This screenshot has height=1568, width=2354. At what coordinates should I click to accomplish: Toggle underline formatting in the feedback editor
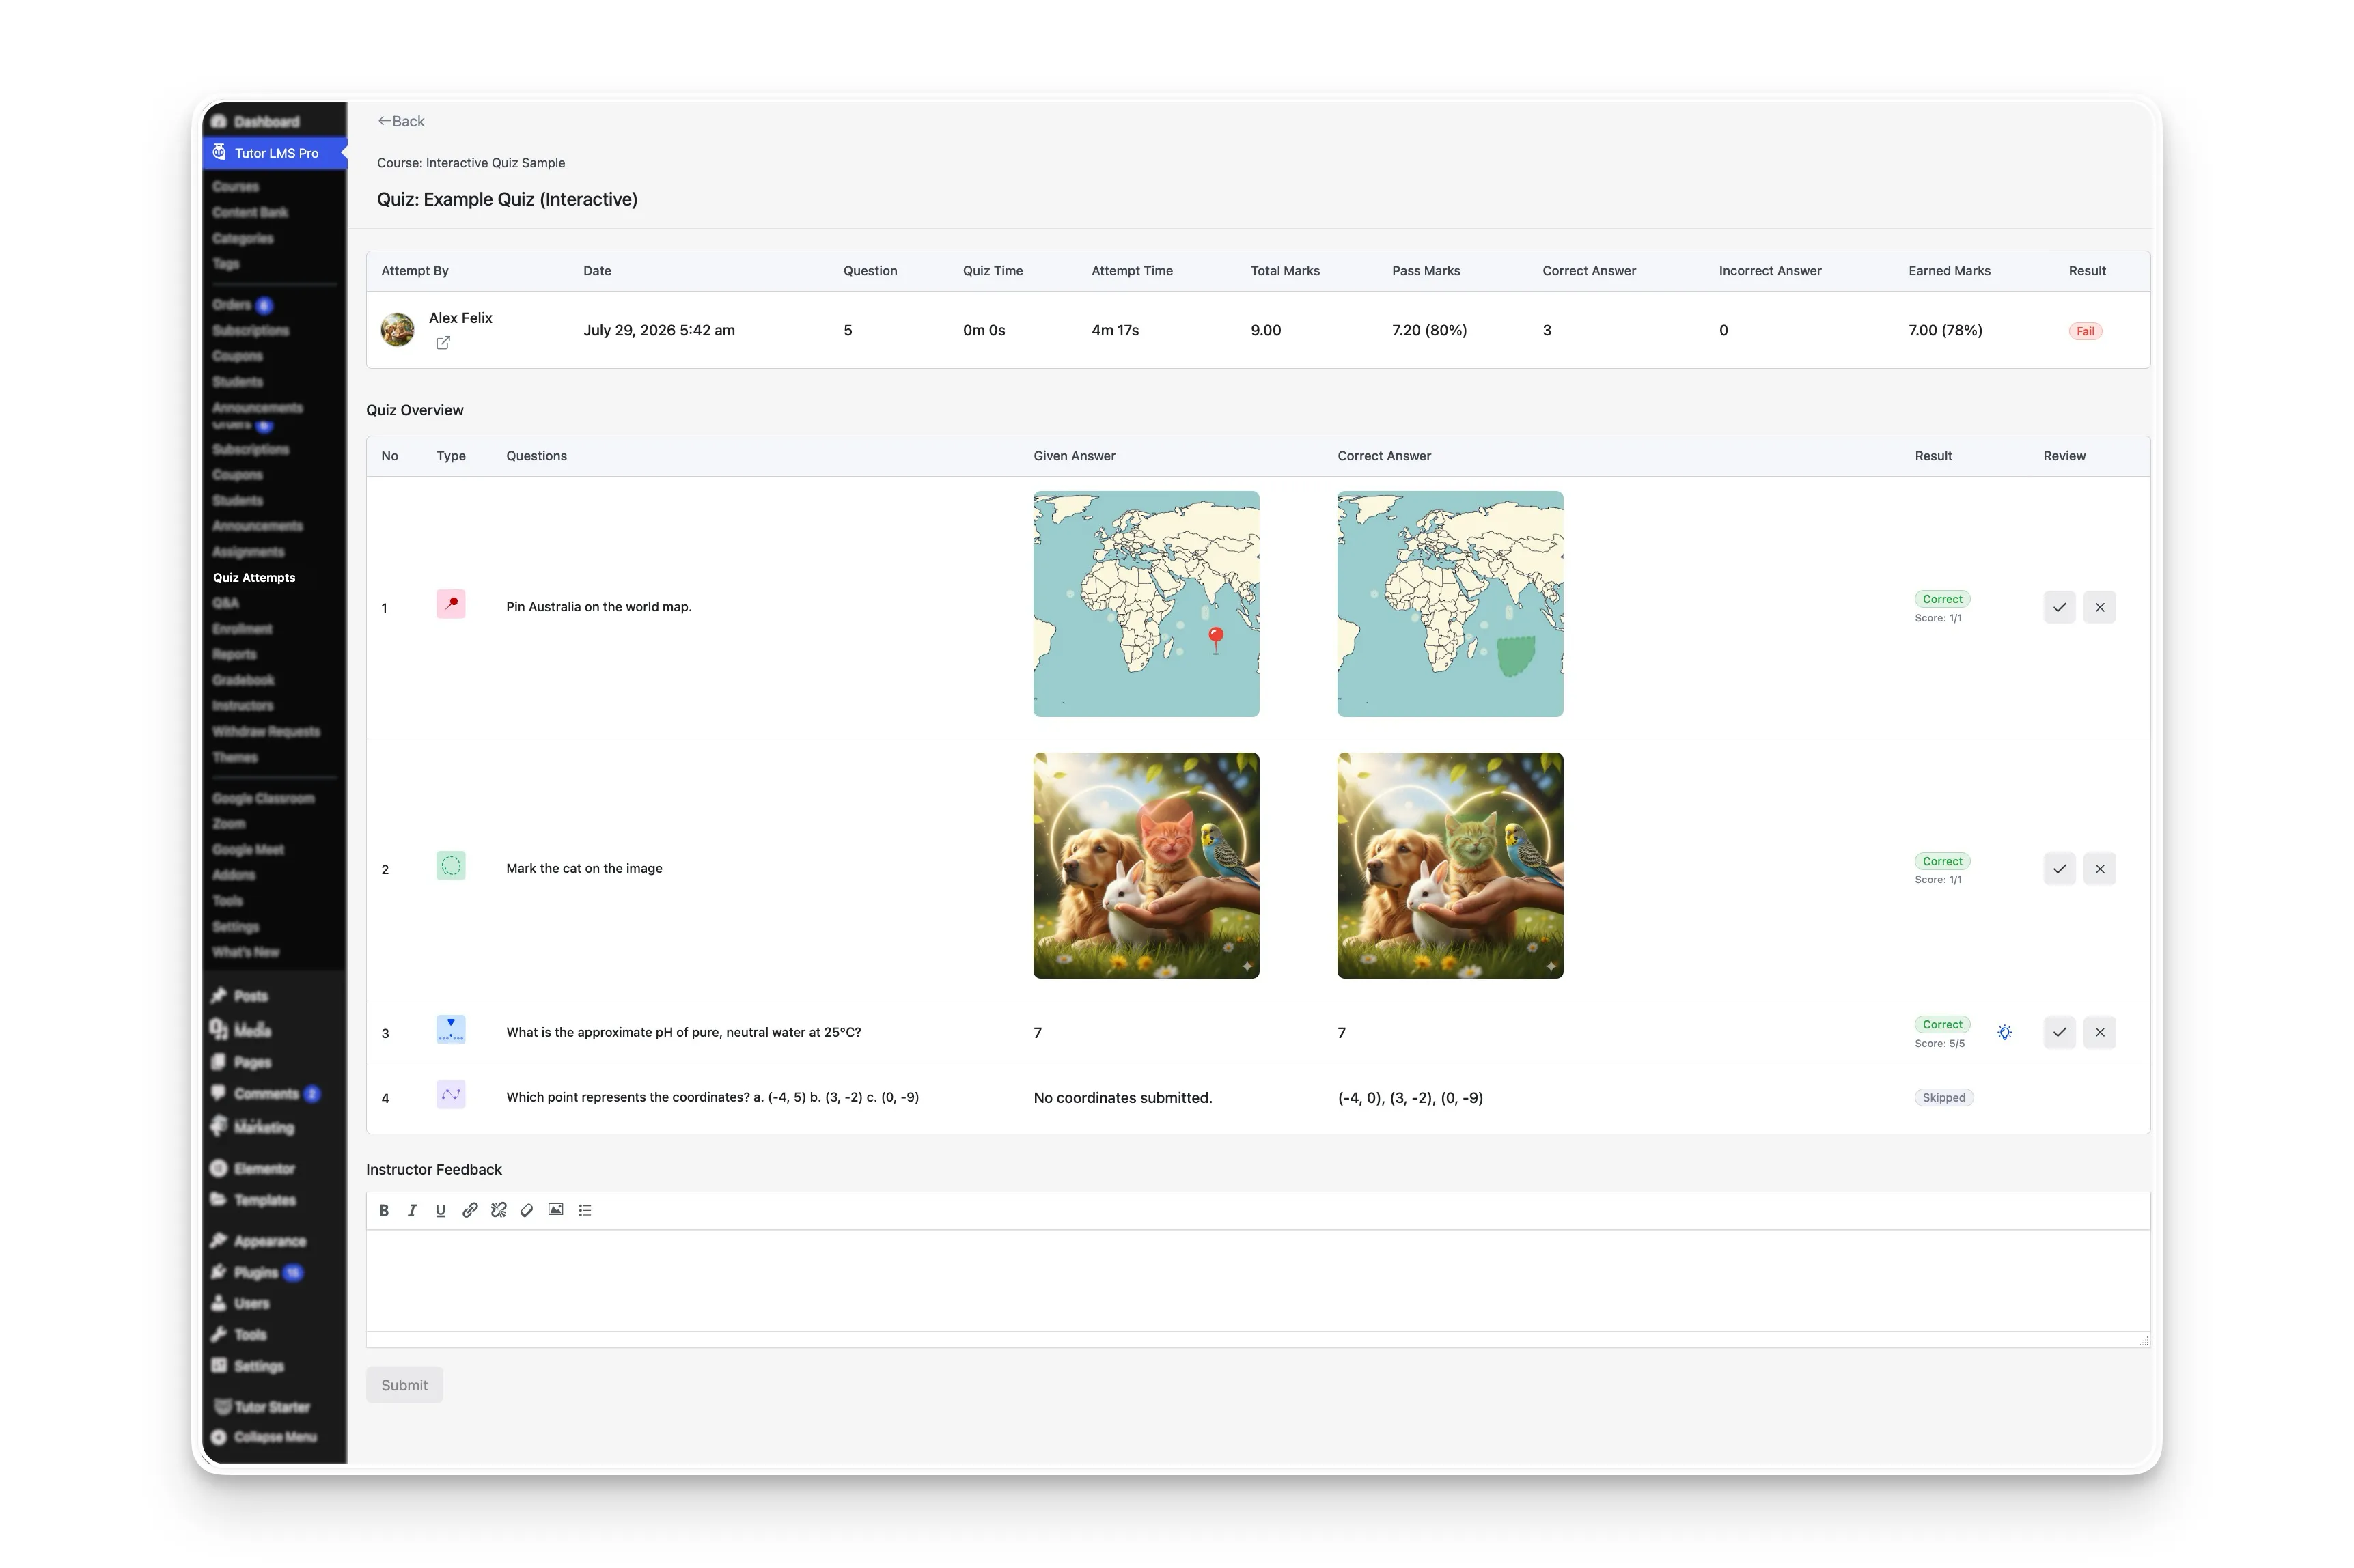pos(440,1210)
